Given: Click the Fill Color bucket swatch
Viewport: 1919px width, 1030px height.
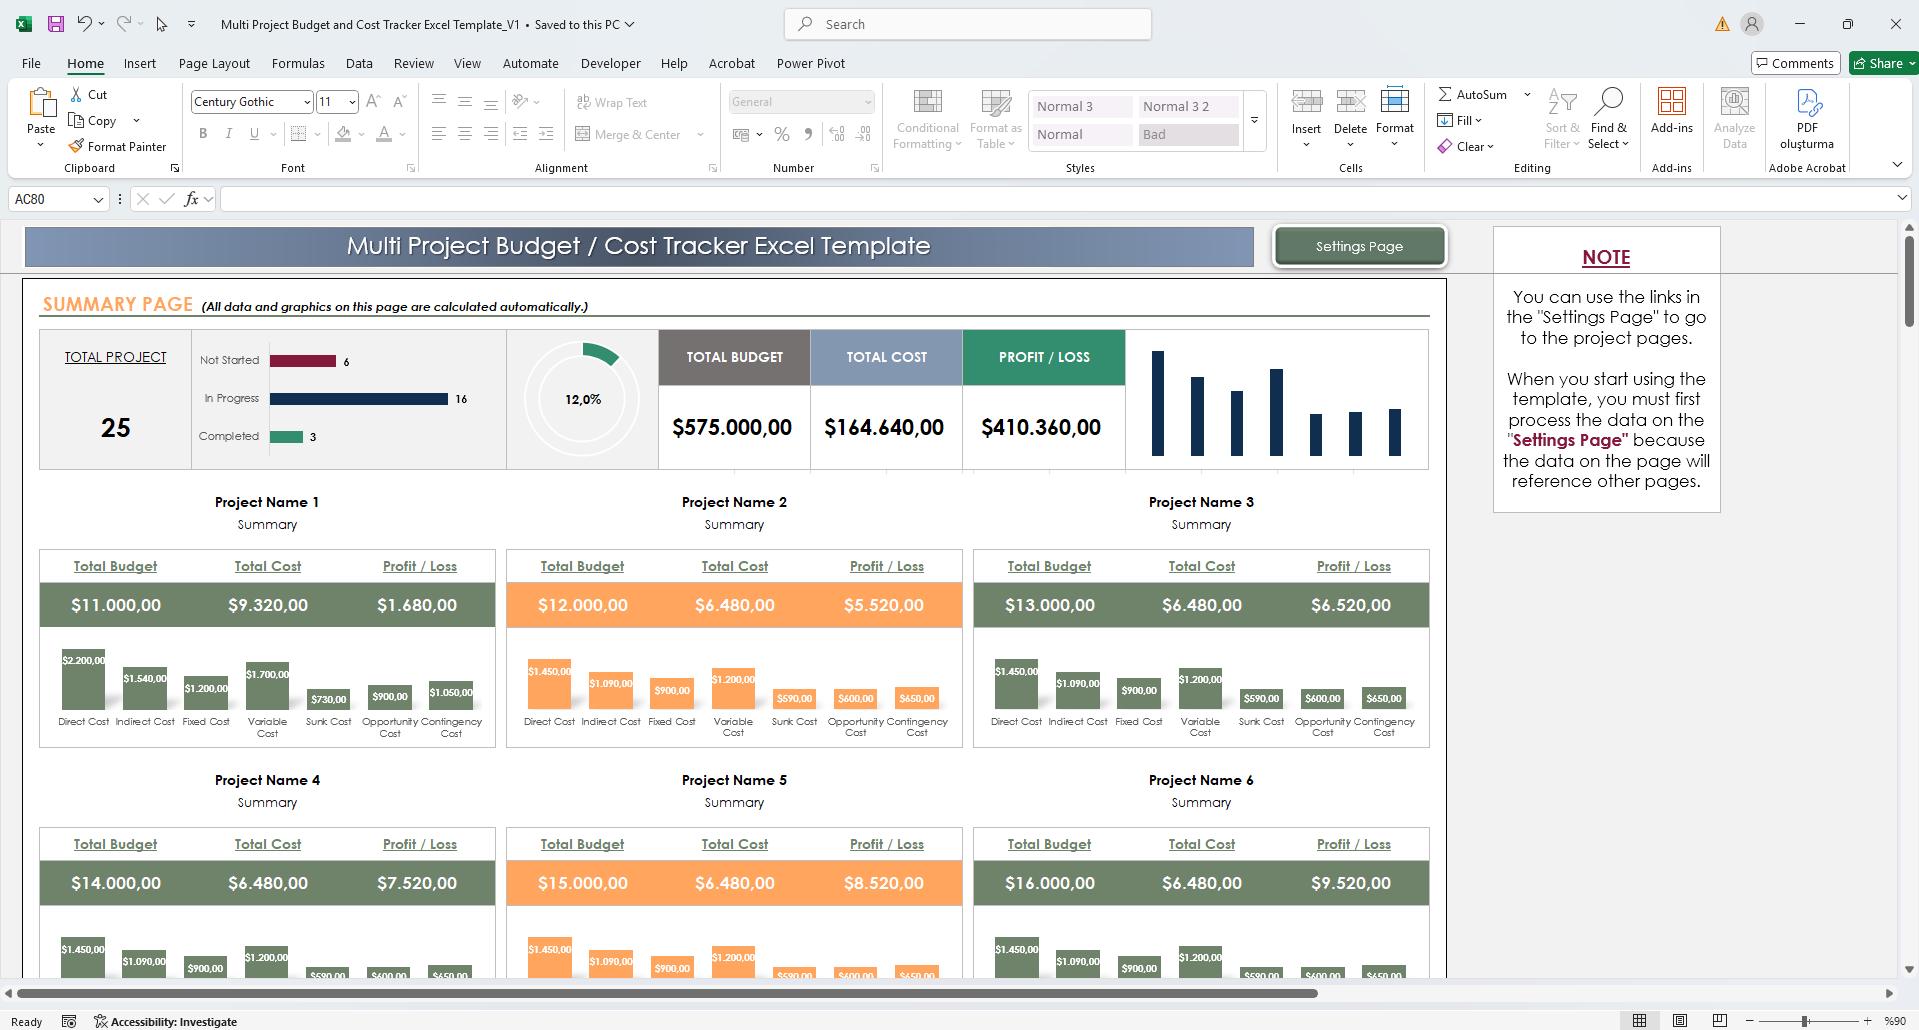Looking at the screenshot, I should [343, 134].
